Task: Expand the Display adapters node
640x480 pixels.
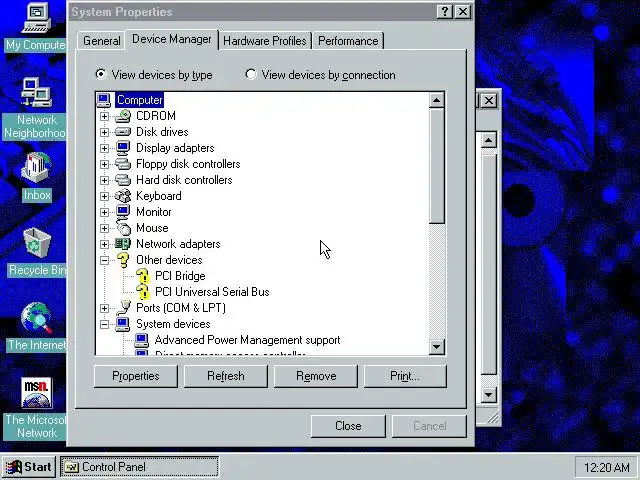Action: [104, 148]
